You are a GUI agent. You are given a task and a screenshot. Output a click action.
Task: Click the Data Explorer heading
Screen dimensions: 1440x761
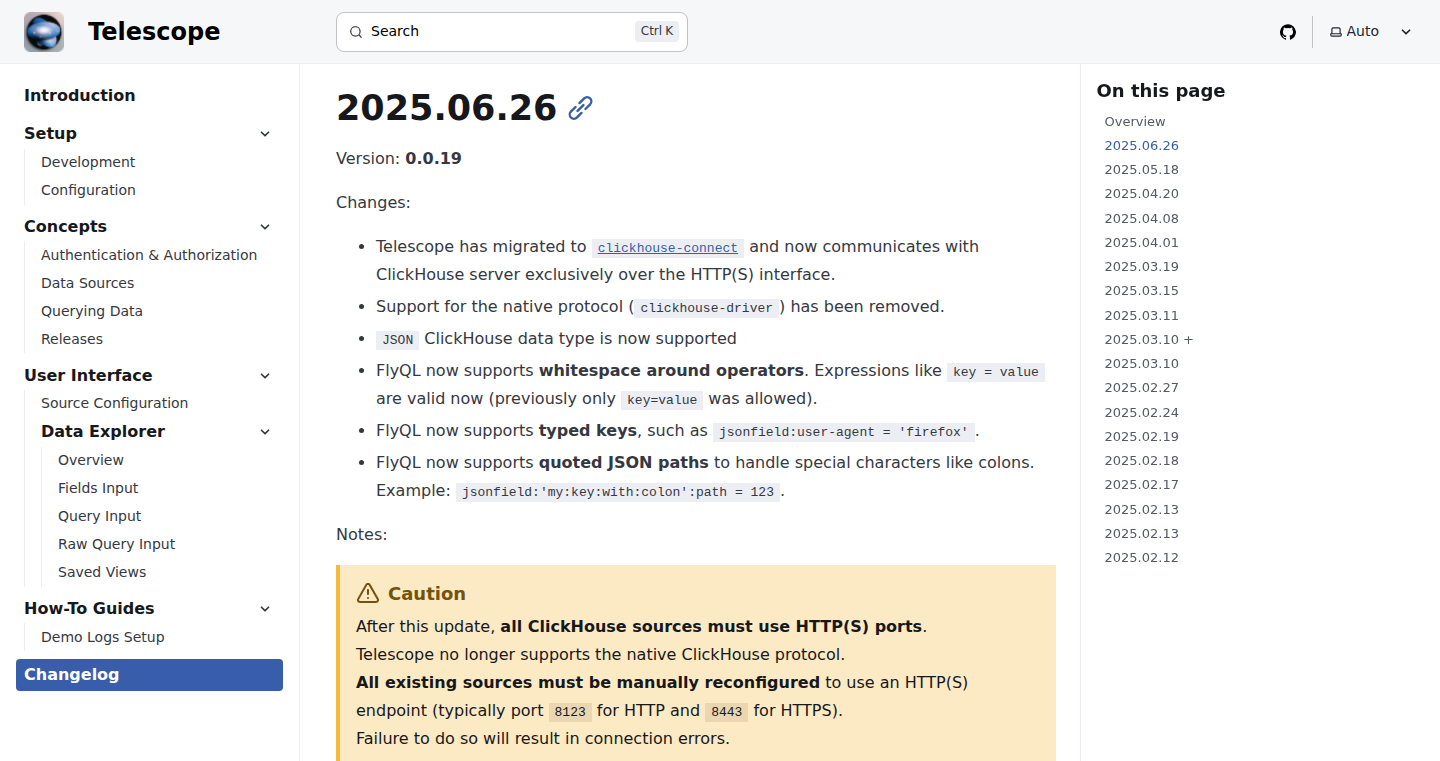click(x=103, y=432)
